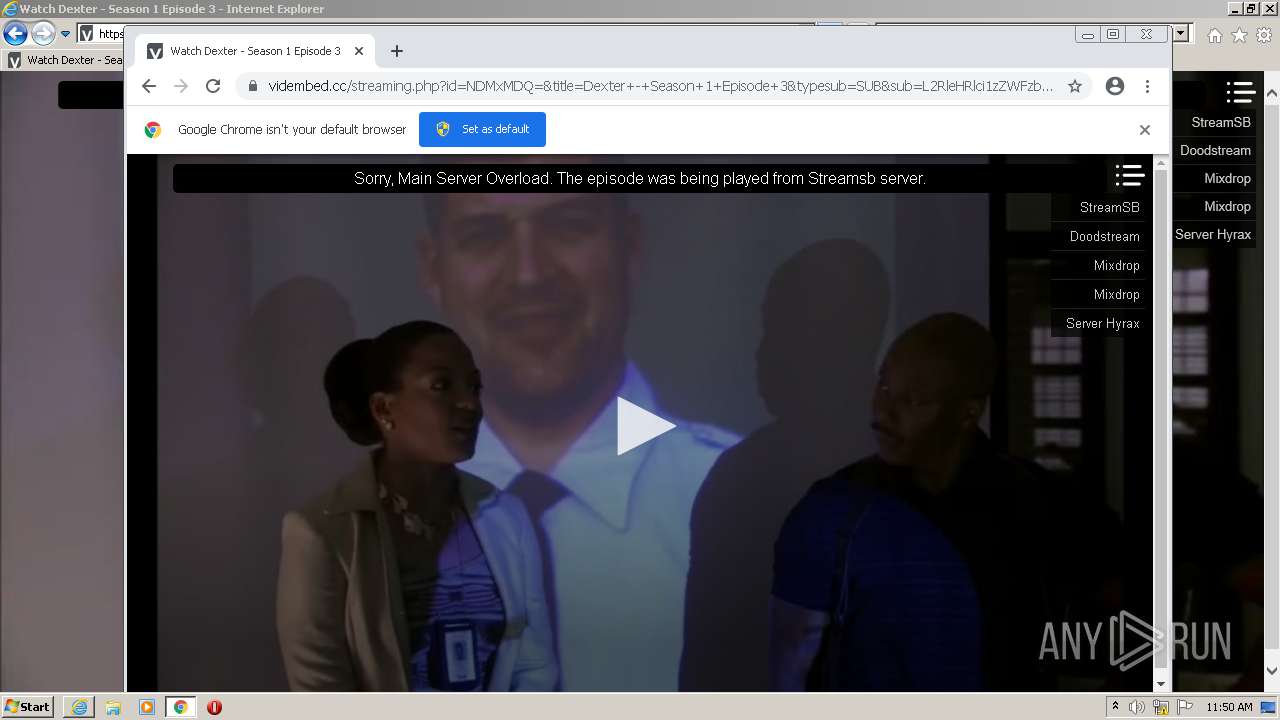Screen dimensions: 1280x720
Task: Select the second Mixdrop server in Chrome player
Action: click(x=1116, y=294)
